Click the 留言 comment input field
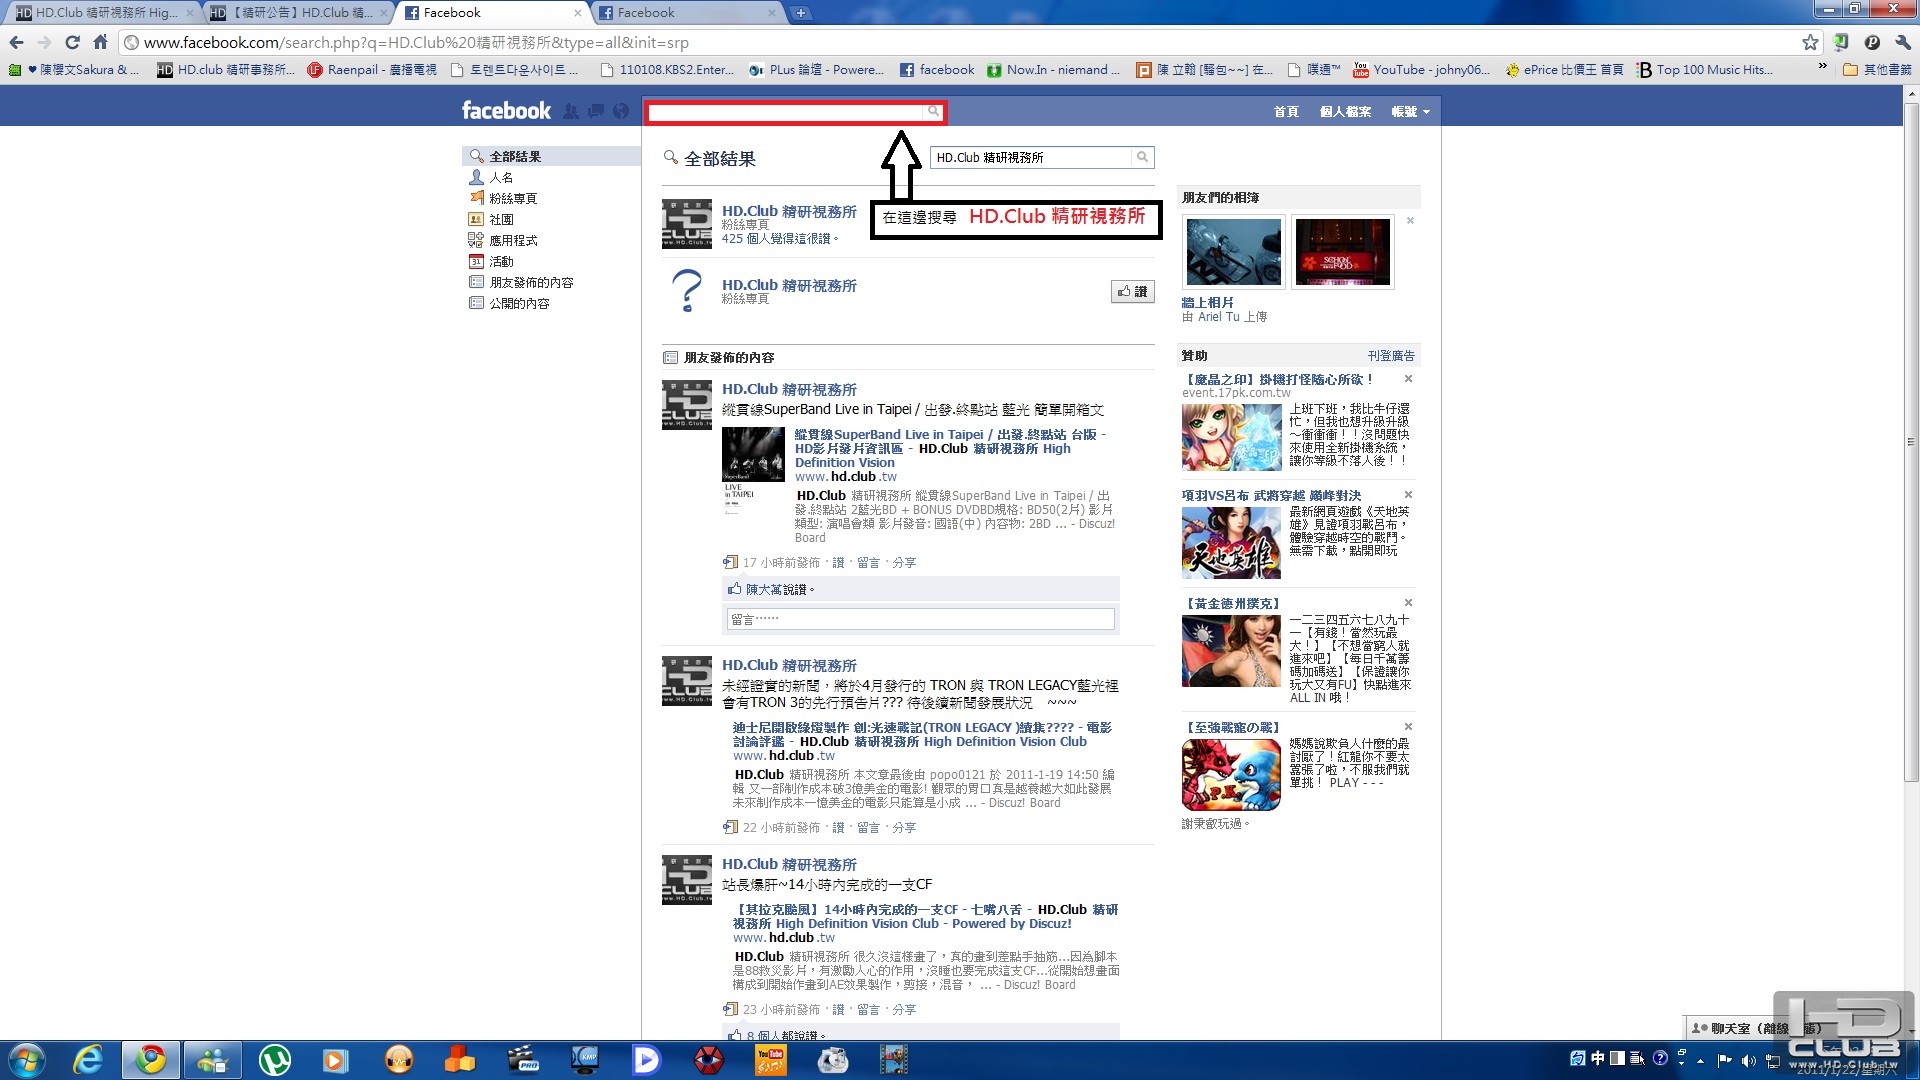The image size is (1920, 1080). point(920,619)
